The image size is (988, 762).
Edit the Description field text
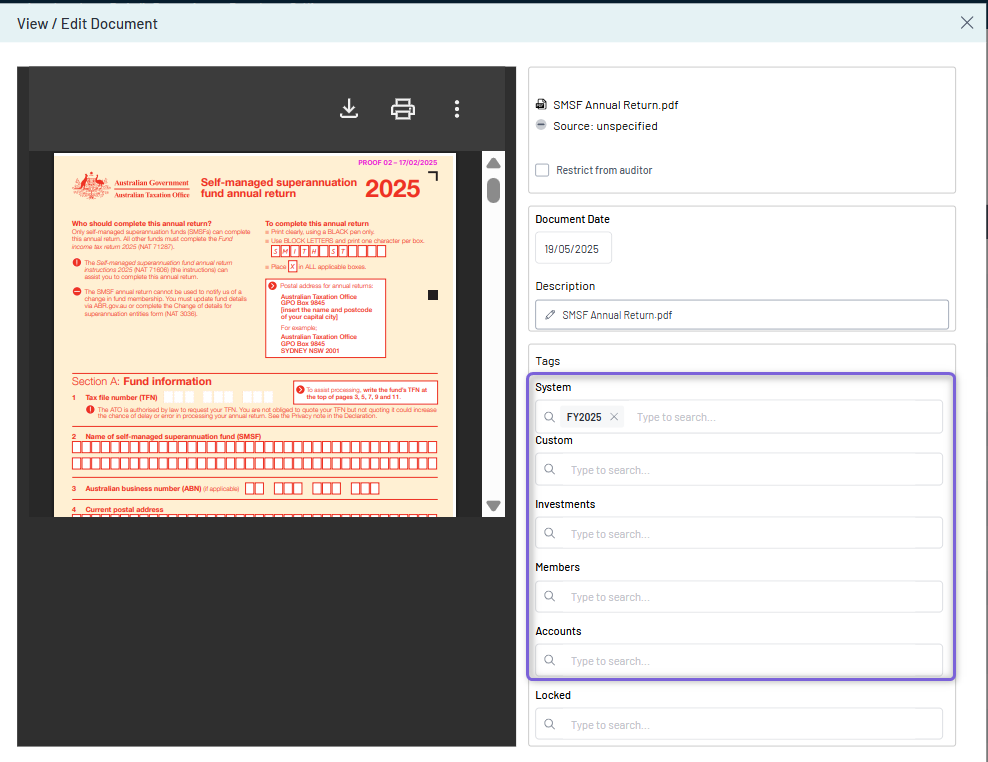(x=742, y=315)
